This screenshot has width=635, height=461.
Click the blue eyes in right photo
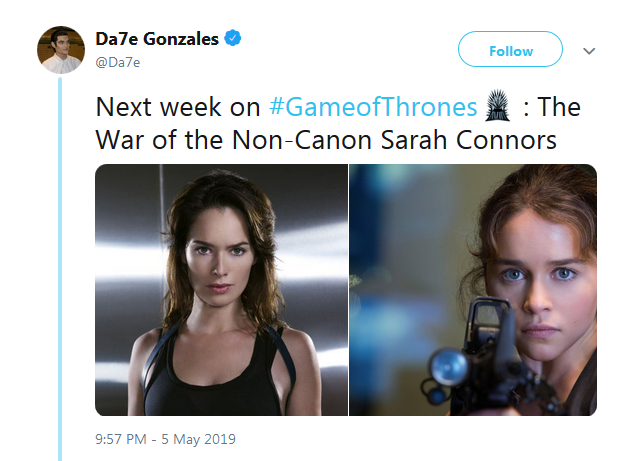[x=538, y=274]
